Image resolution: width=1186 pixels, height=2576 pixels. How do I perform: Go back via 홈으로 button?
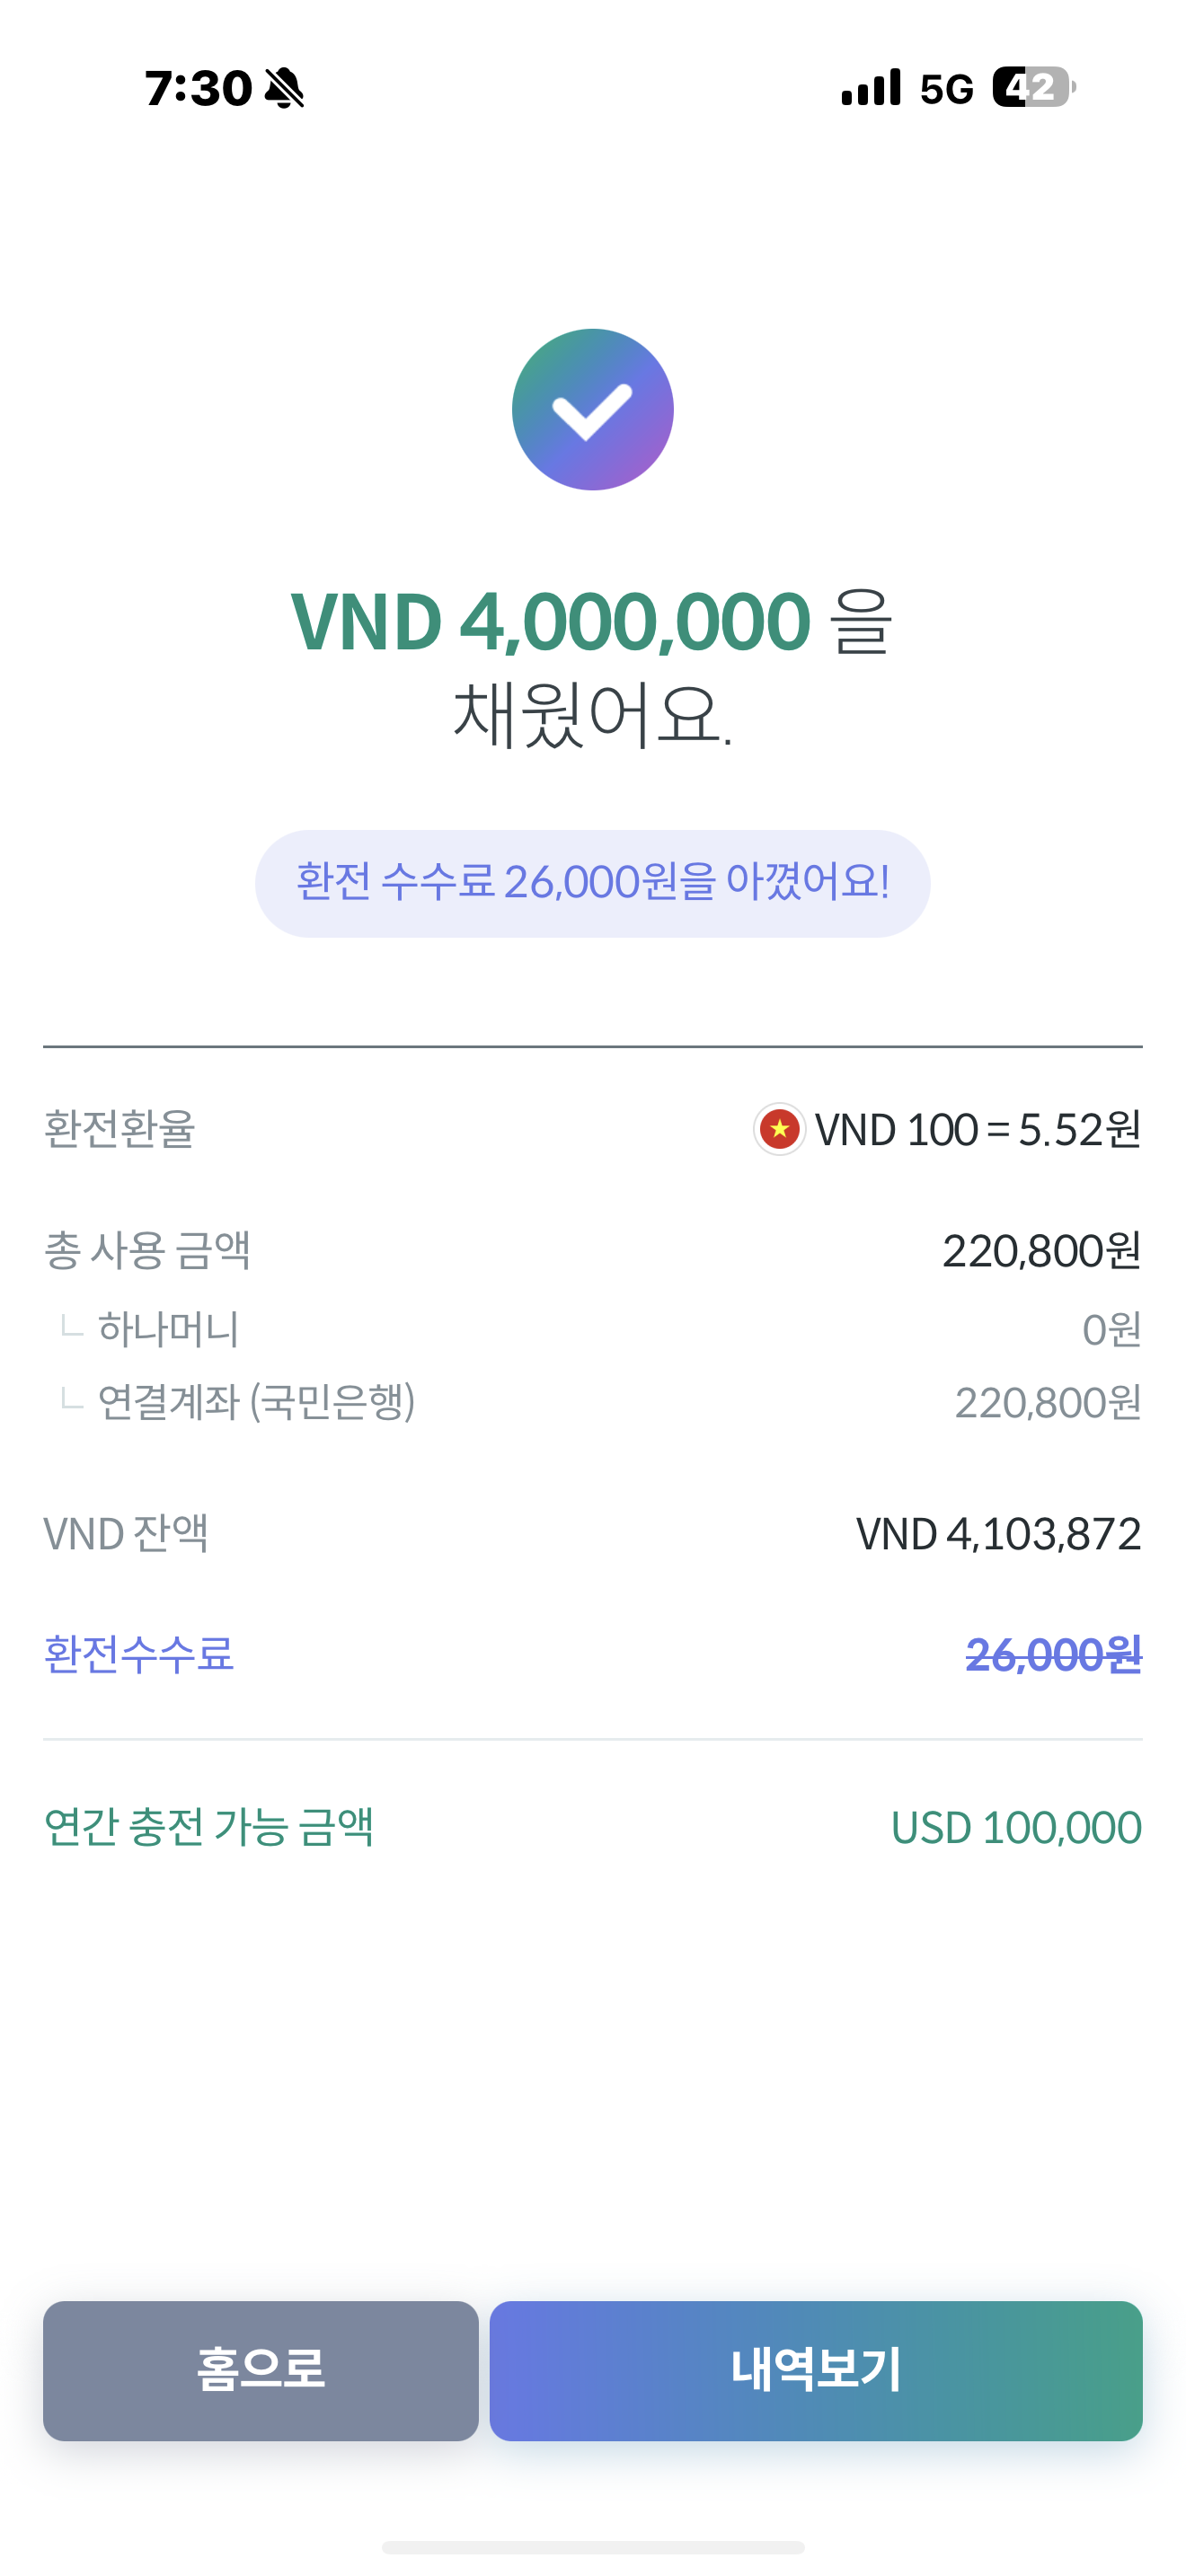click(260, 2370)
